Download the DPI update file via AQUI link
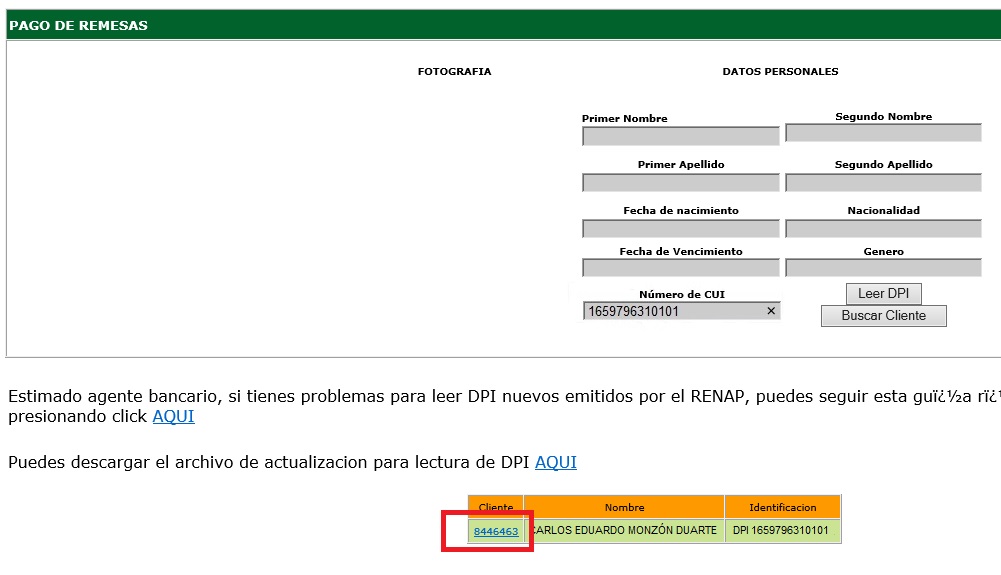The image size is (1001, 575). tap(555, 462)
